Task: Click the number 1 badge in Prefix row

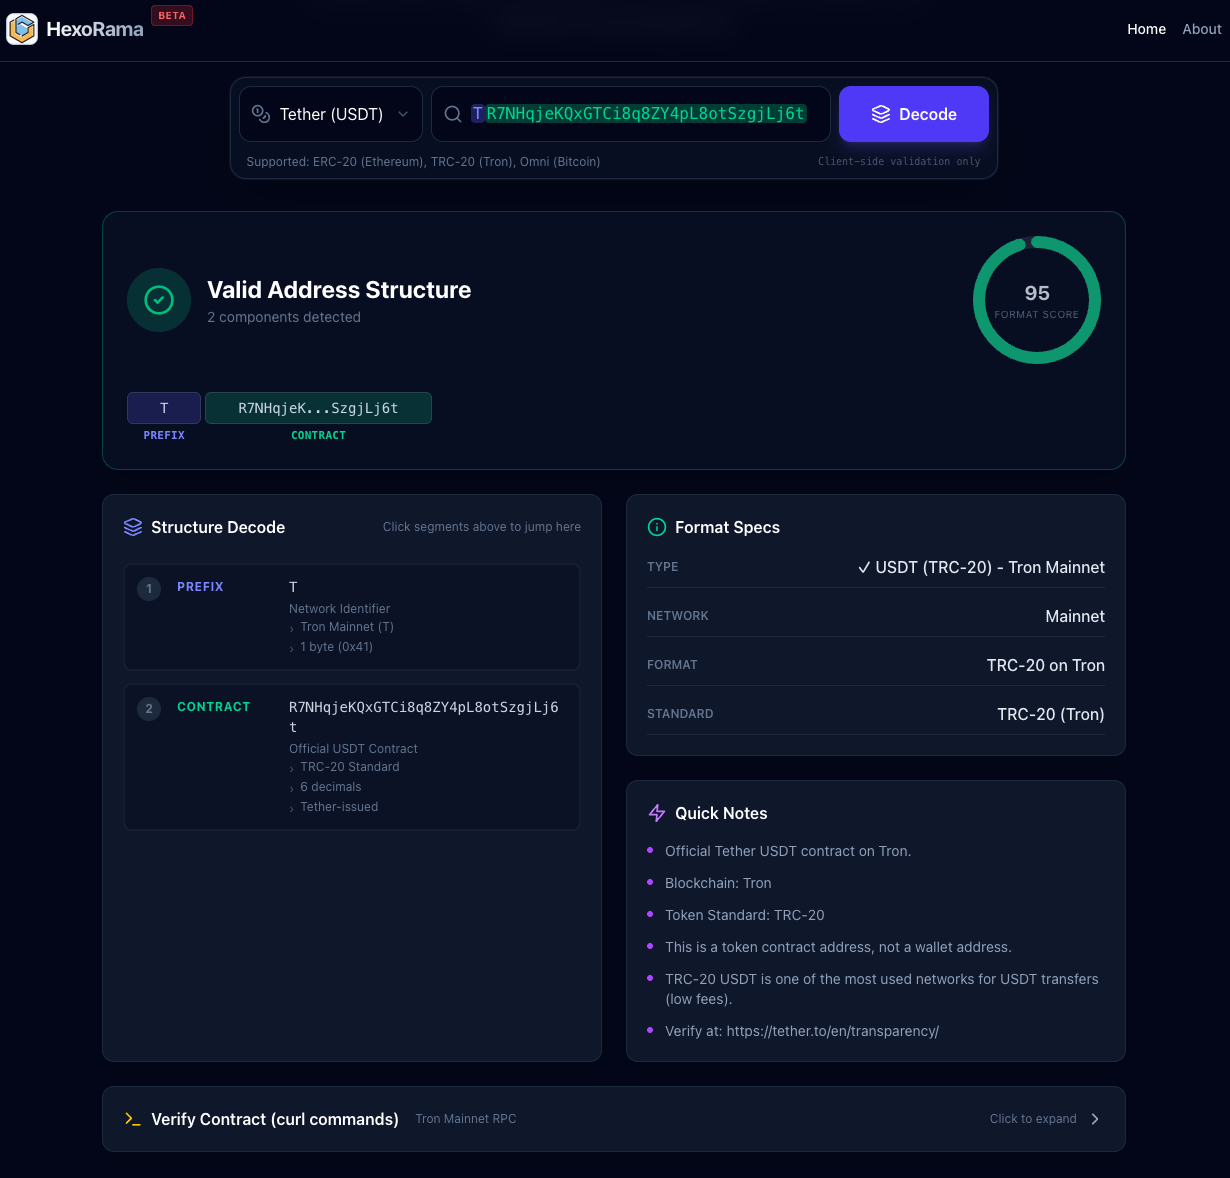Action: 149,589
